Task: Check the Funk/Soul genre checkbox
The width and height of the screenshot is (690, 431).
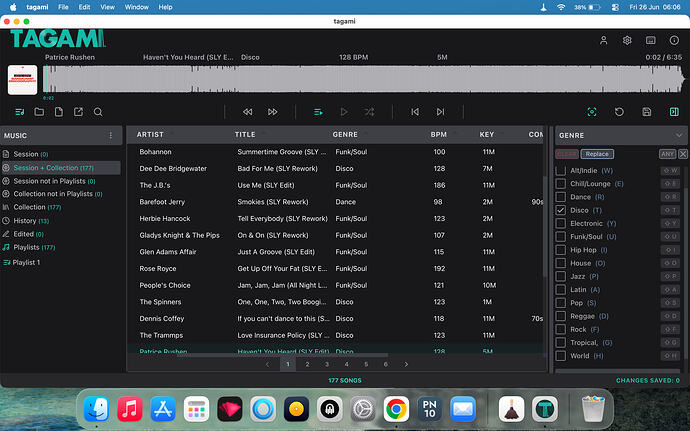Action: click(561, 236)
